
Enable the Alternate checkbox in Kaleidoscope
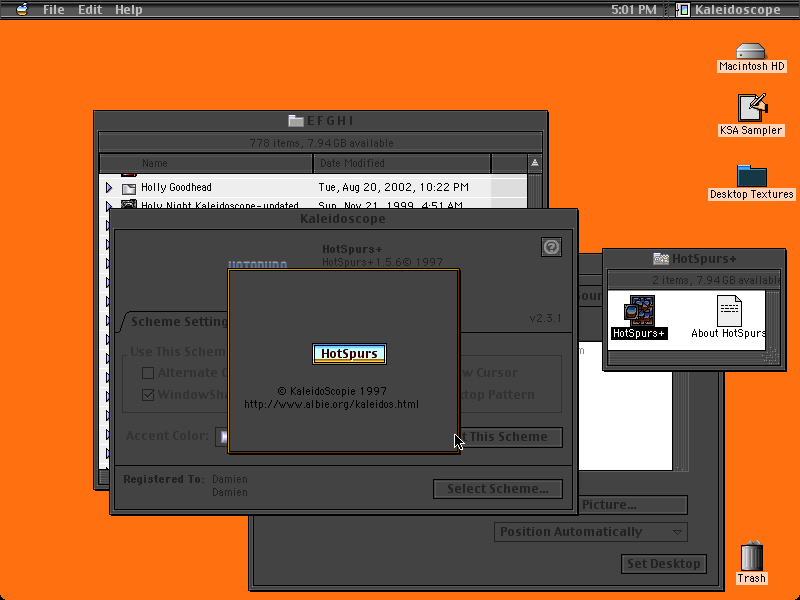[x=148, y=373]
